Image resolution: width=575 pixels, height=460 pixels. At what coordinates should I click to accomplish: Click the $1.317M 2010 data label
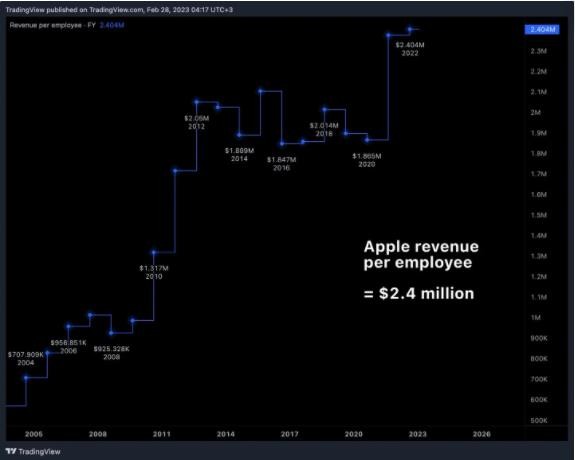pos(154,272)
